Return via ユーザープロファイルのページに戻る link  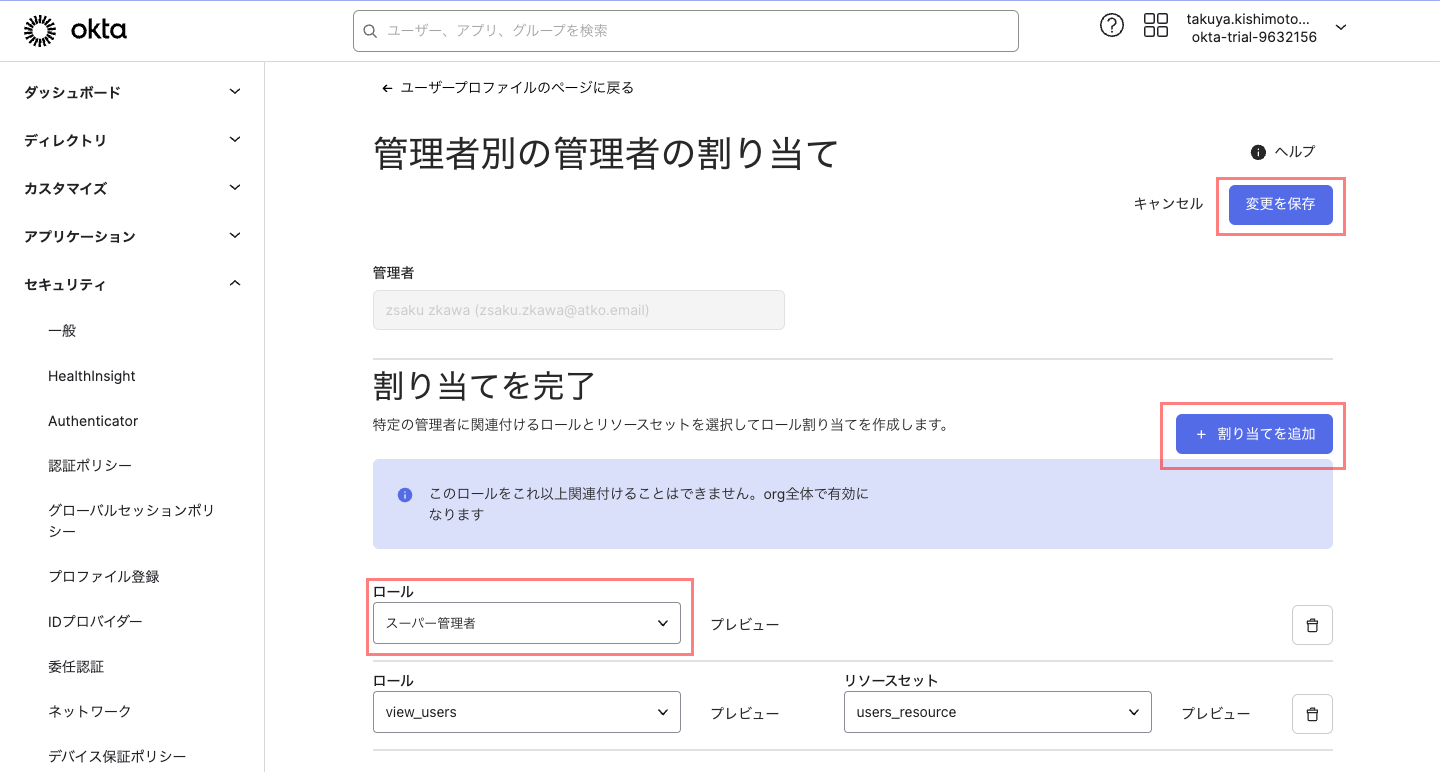[x=508, y=88]
